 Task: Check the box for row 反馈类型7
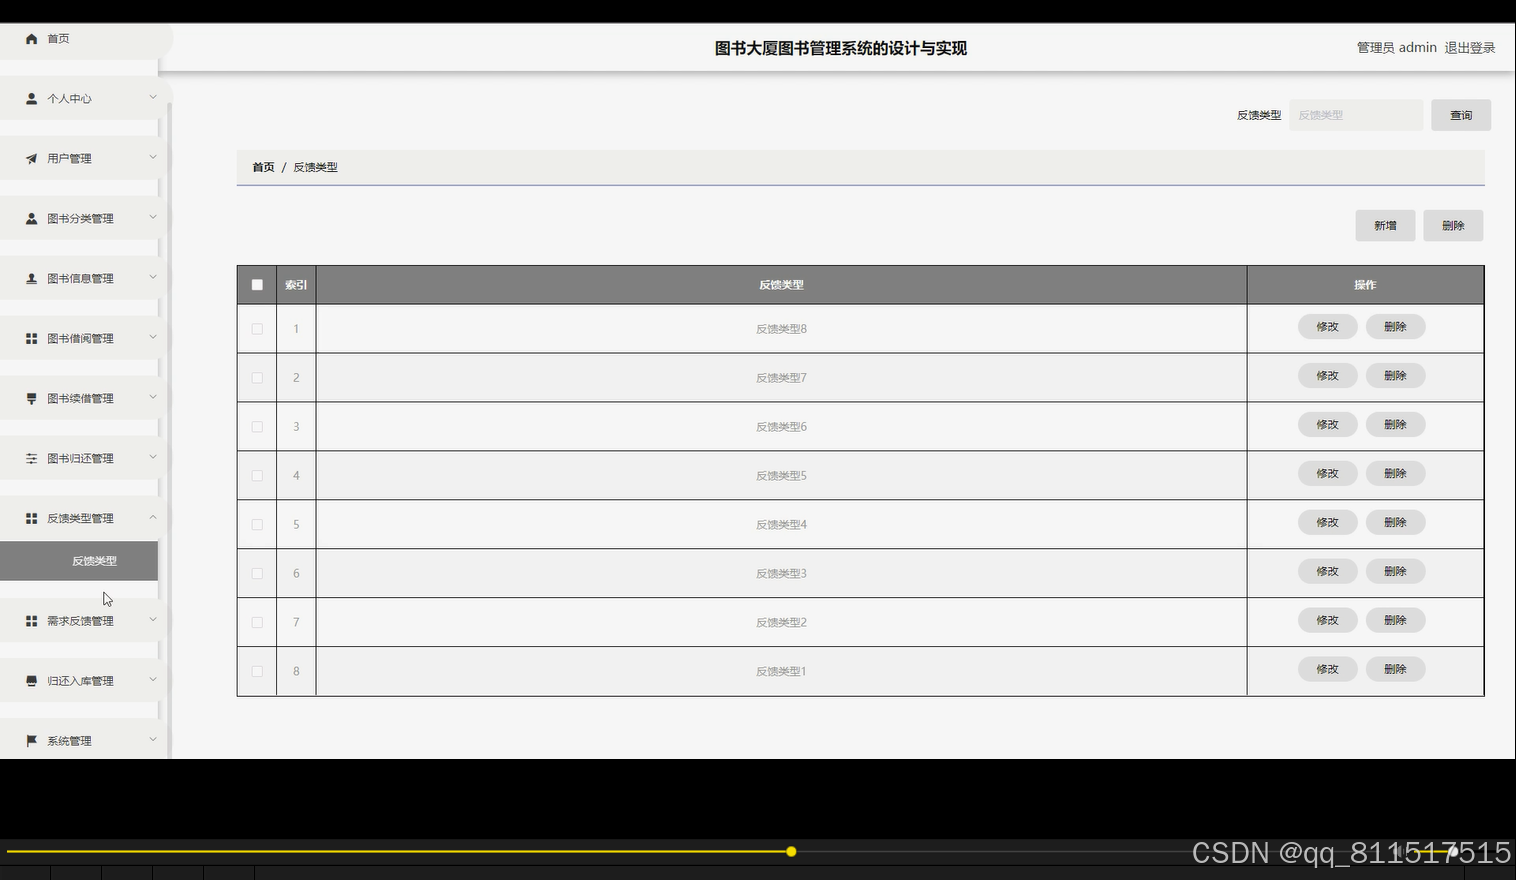pos(257,378)
